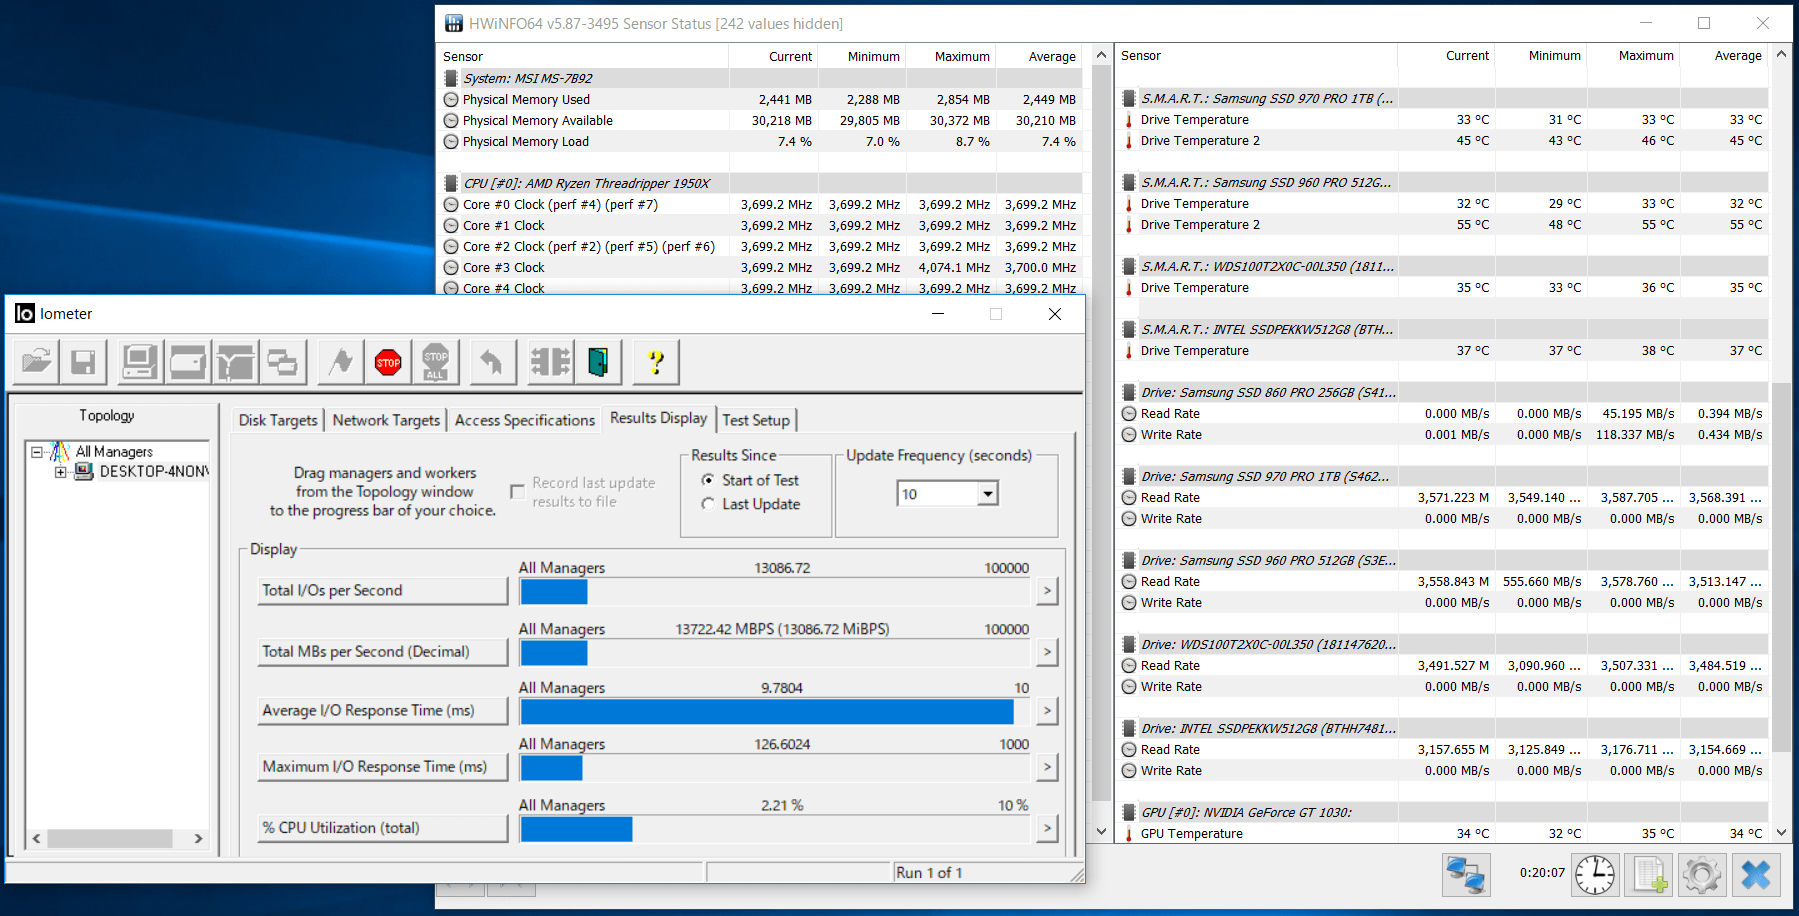The image size is (1799, 916).
Task: Open Iometer help (question mark icon)
Action: coord(656,362)
